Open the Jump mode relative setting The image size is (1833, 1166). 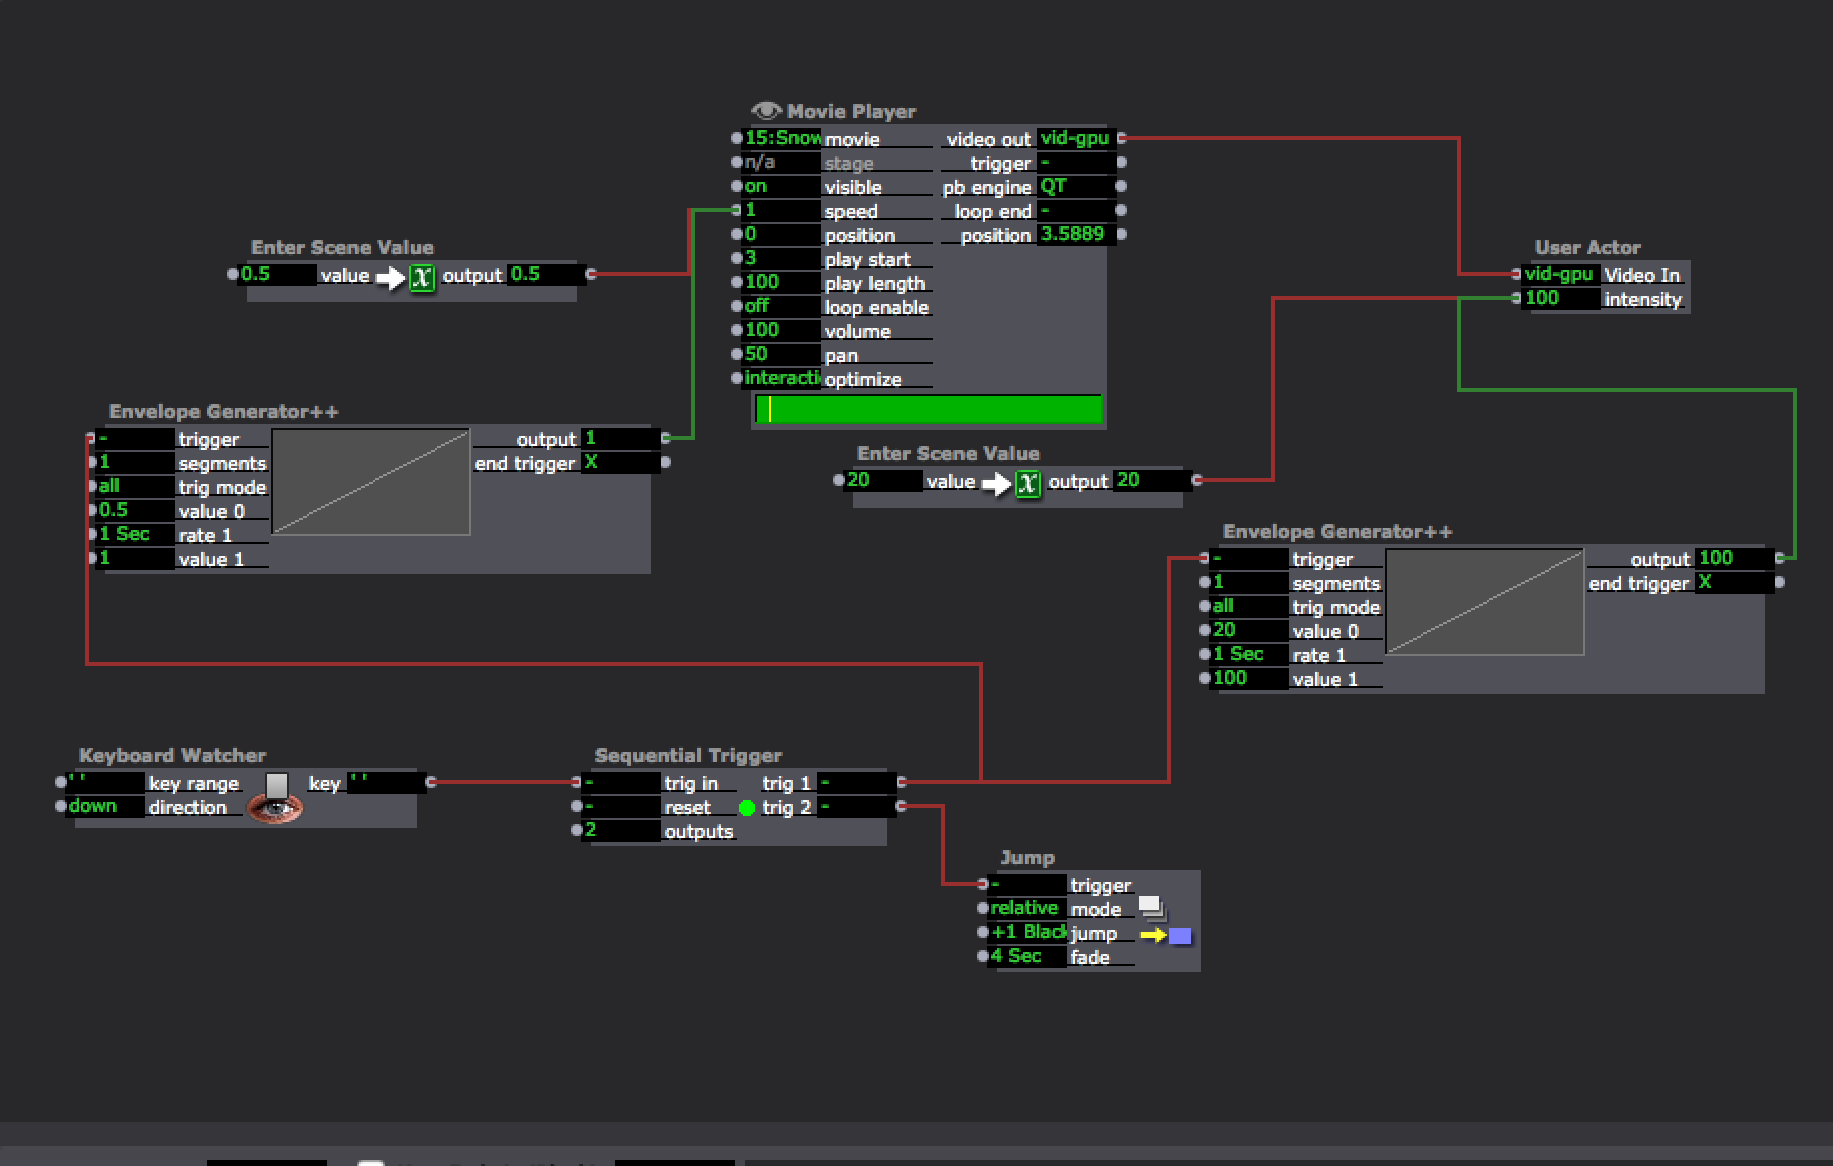click(x=1027, y=908)
